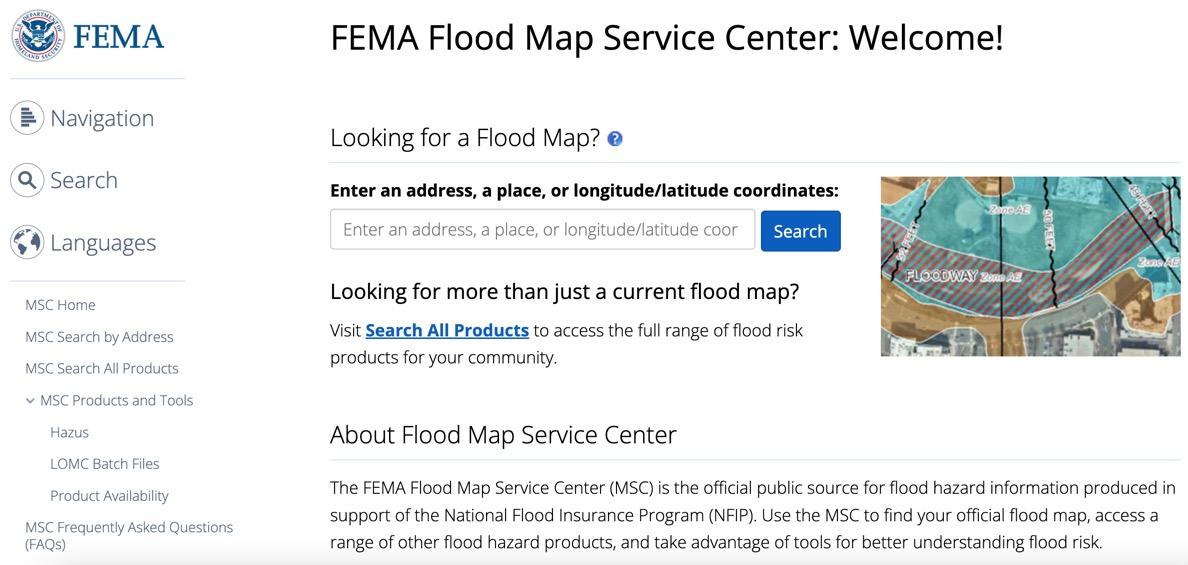Viewport: 1188px width, 565px height.
Task: Click the Search magnifier icon in sidebar
Action: click(x=27, y=180)
